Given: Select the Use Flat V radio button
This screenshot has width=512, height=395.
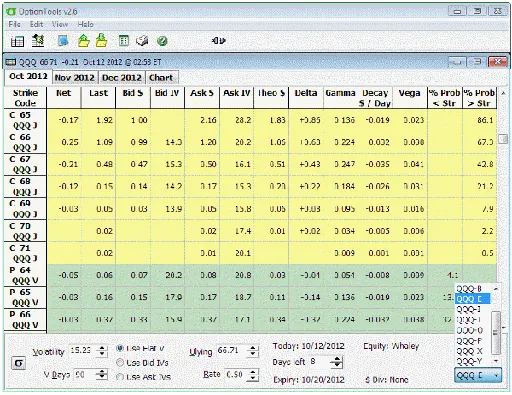Looking at the screenshot, I should pos(120,348).
